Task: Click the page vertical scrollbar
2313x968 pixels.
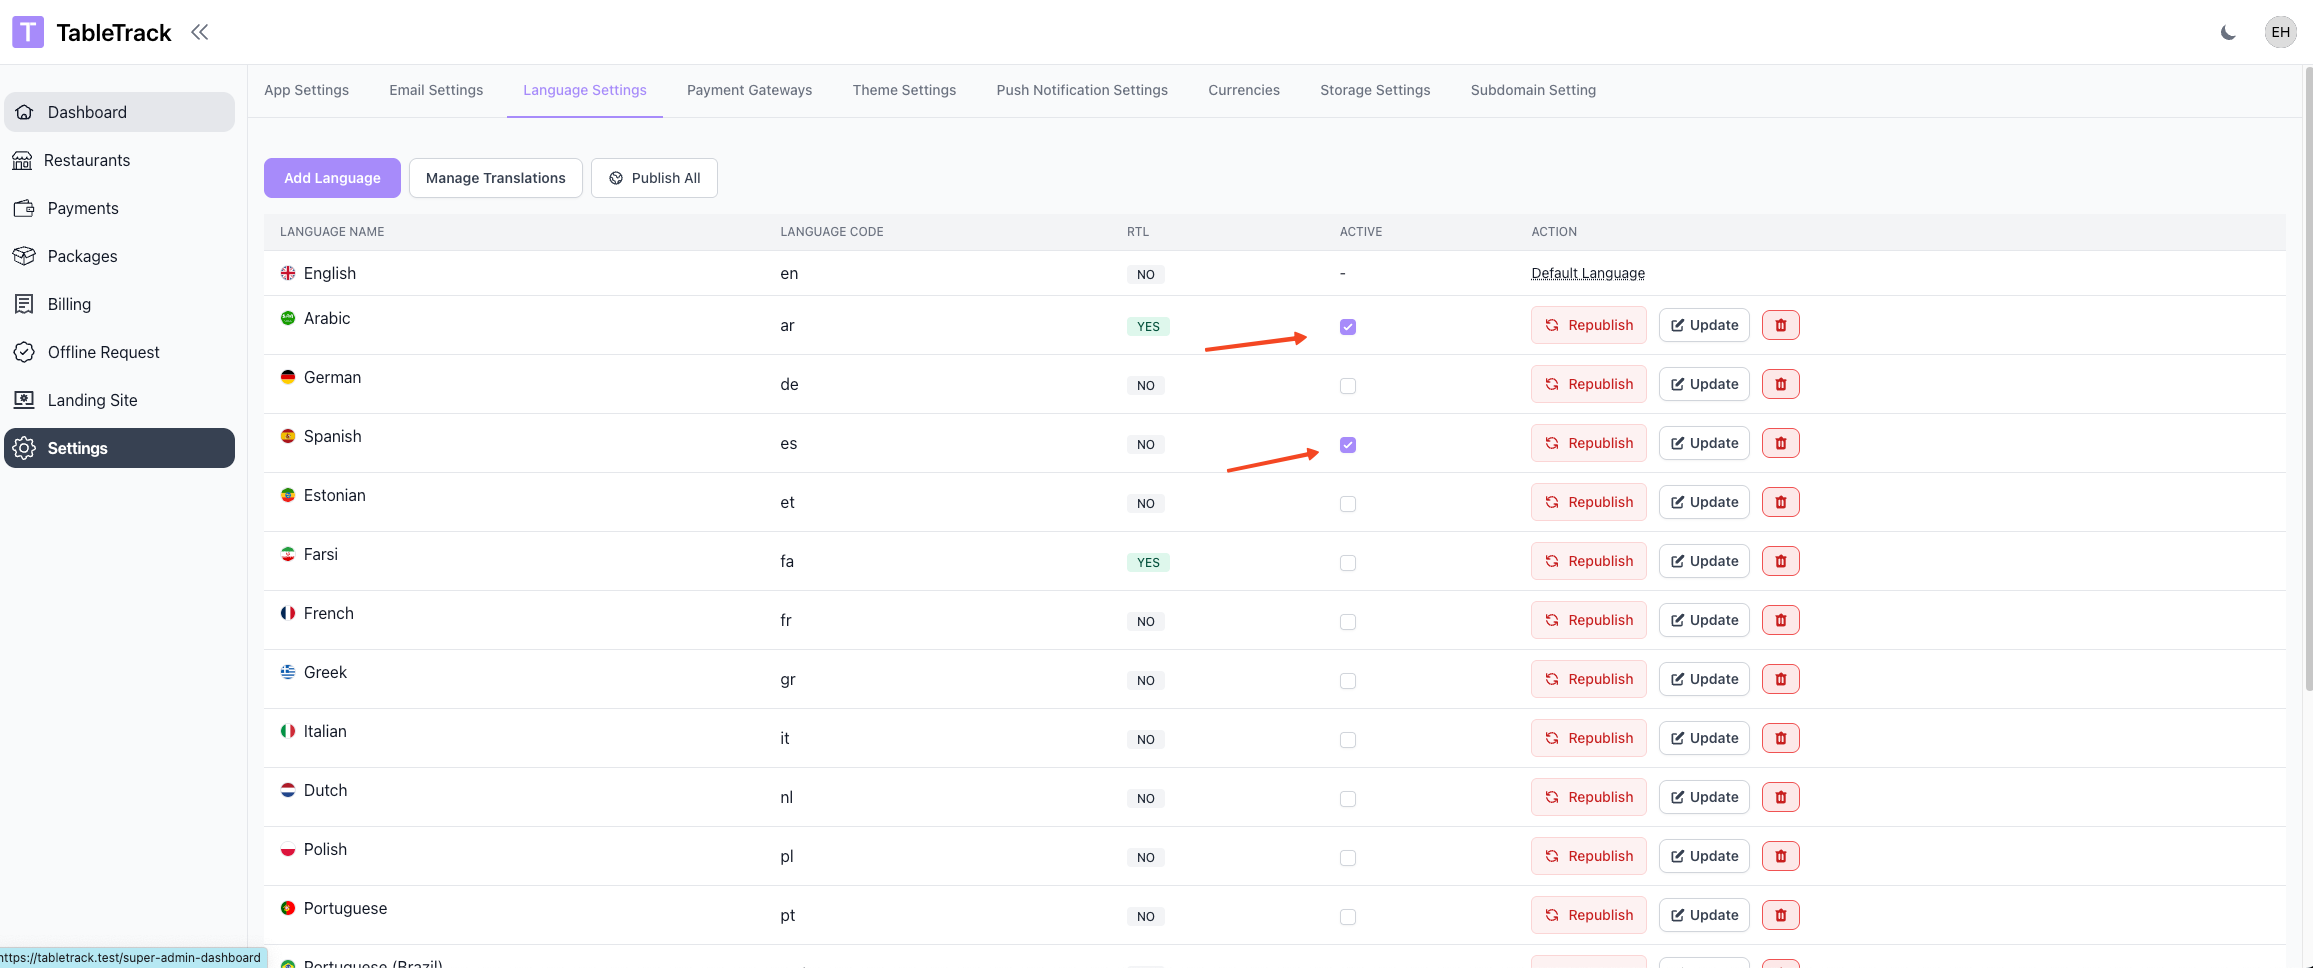Action: (2307, 380)
